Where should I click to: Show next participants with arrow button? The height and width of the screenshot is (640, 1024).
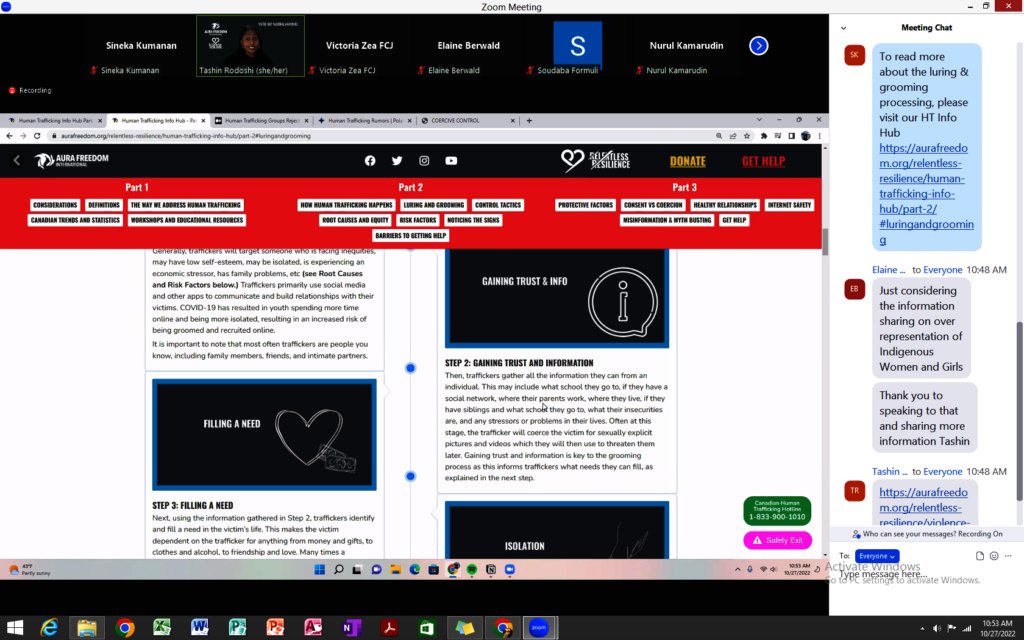pos(759,45)
